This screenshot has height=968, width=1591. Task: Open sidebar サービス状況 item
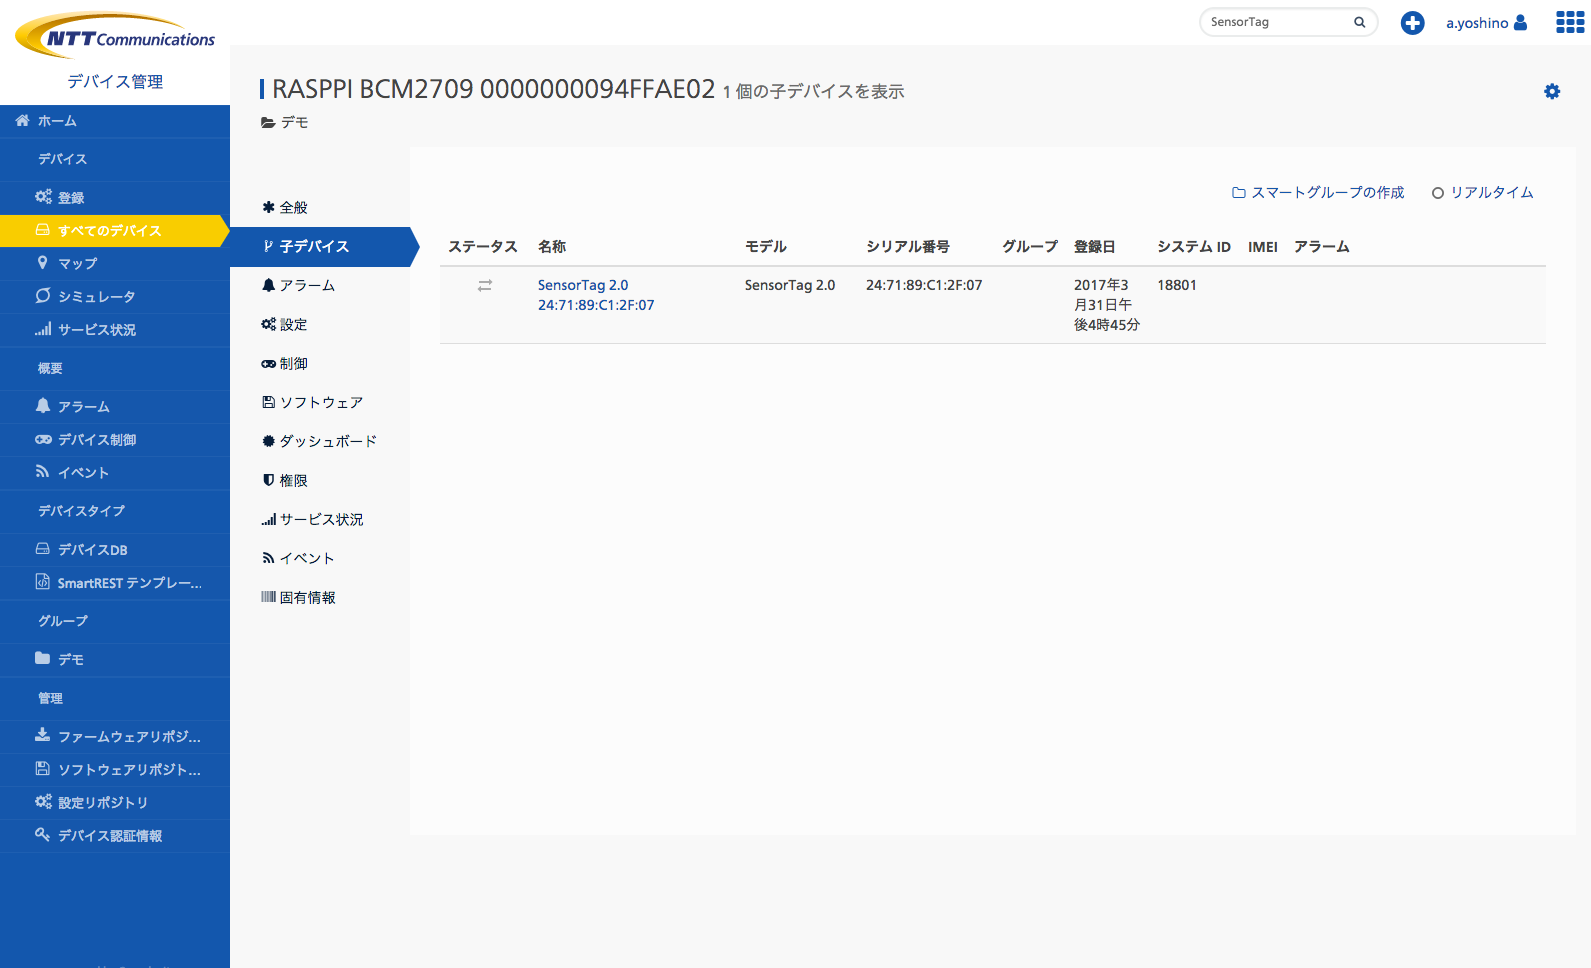click(115, 330)
